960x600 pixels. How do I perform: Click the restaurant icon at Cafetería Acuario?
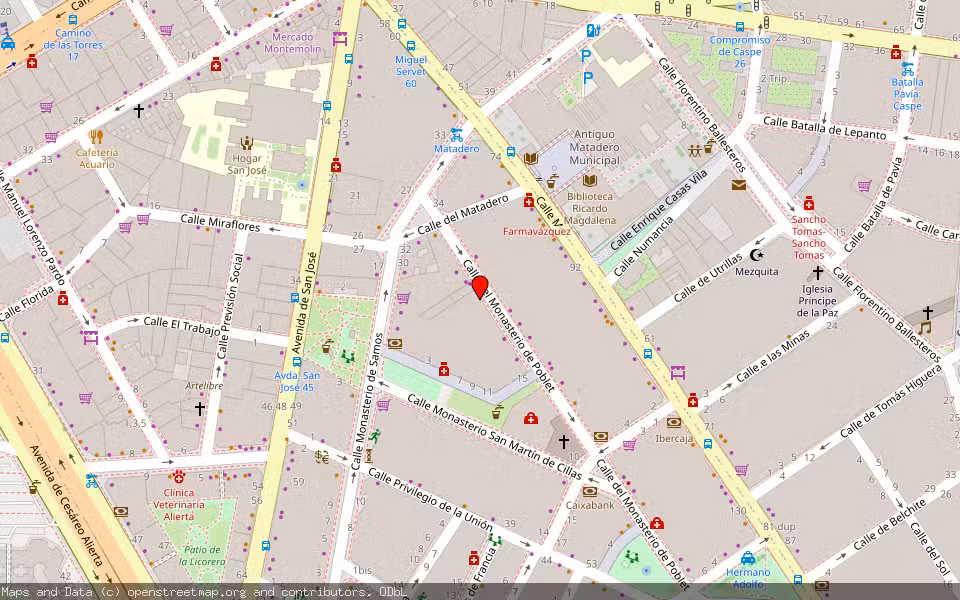click(x=96, y=137)
